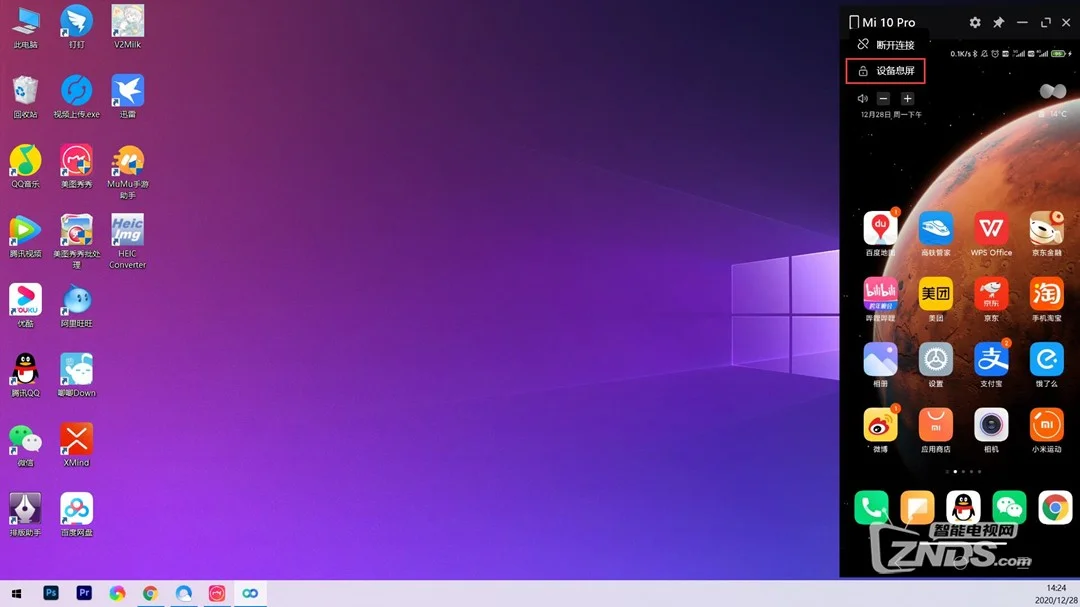The image size is (1080, 607).
Task: Tap the 支付宝 Alipay app icon
Action: click(991, 360)
